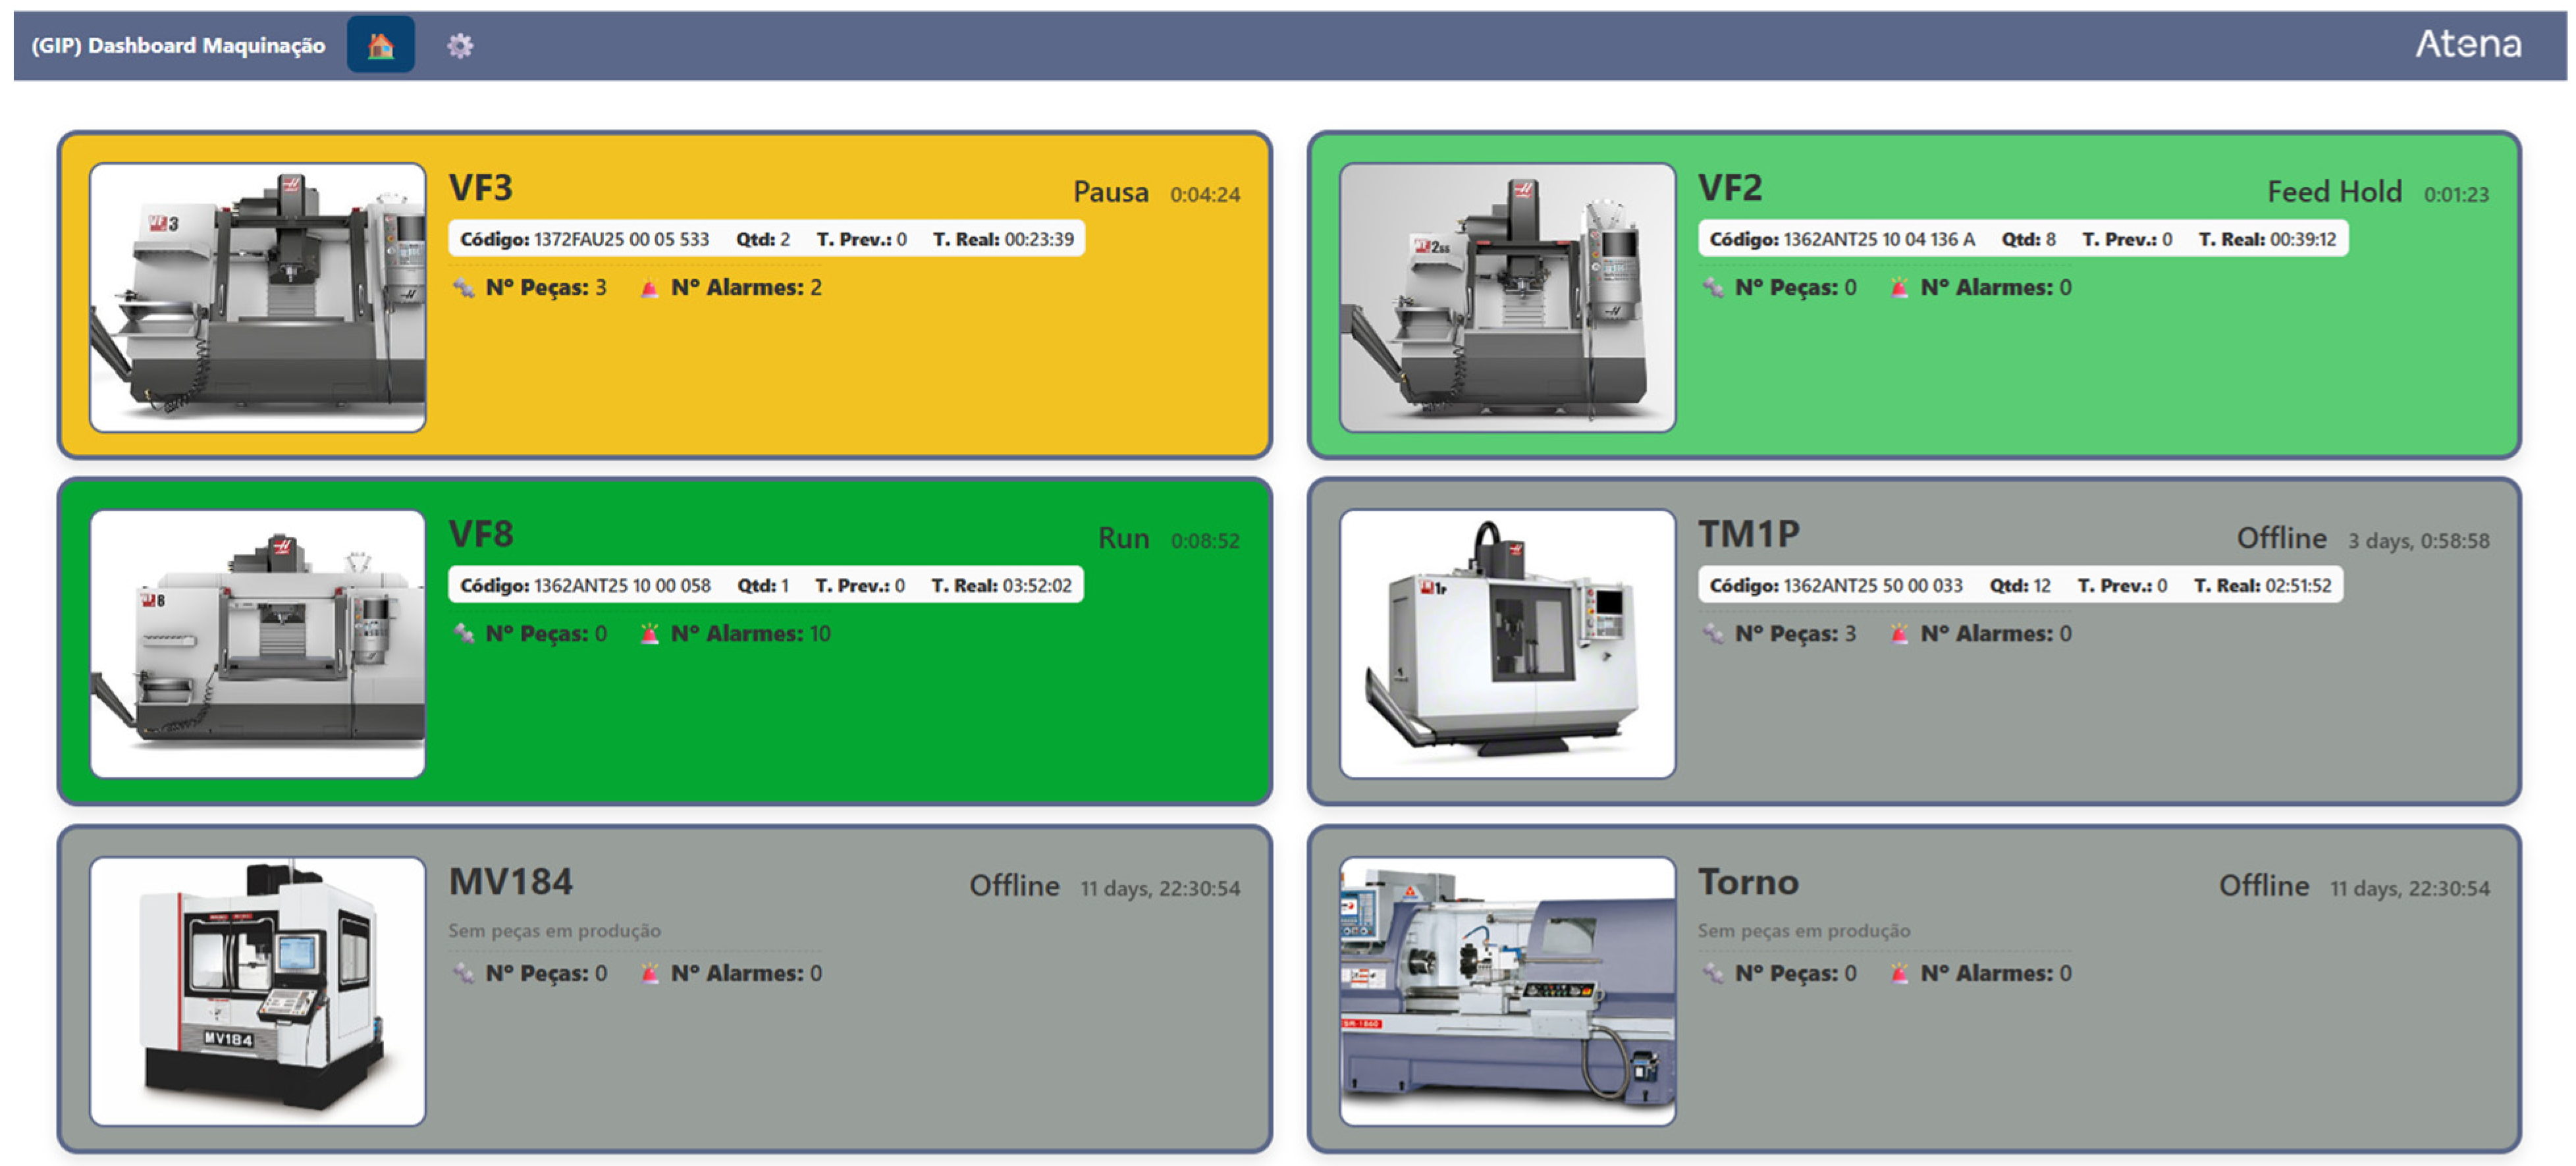Click the VF2 Feed Hold status label

[2333, 192]
